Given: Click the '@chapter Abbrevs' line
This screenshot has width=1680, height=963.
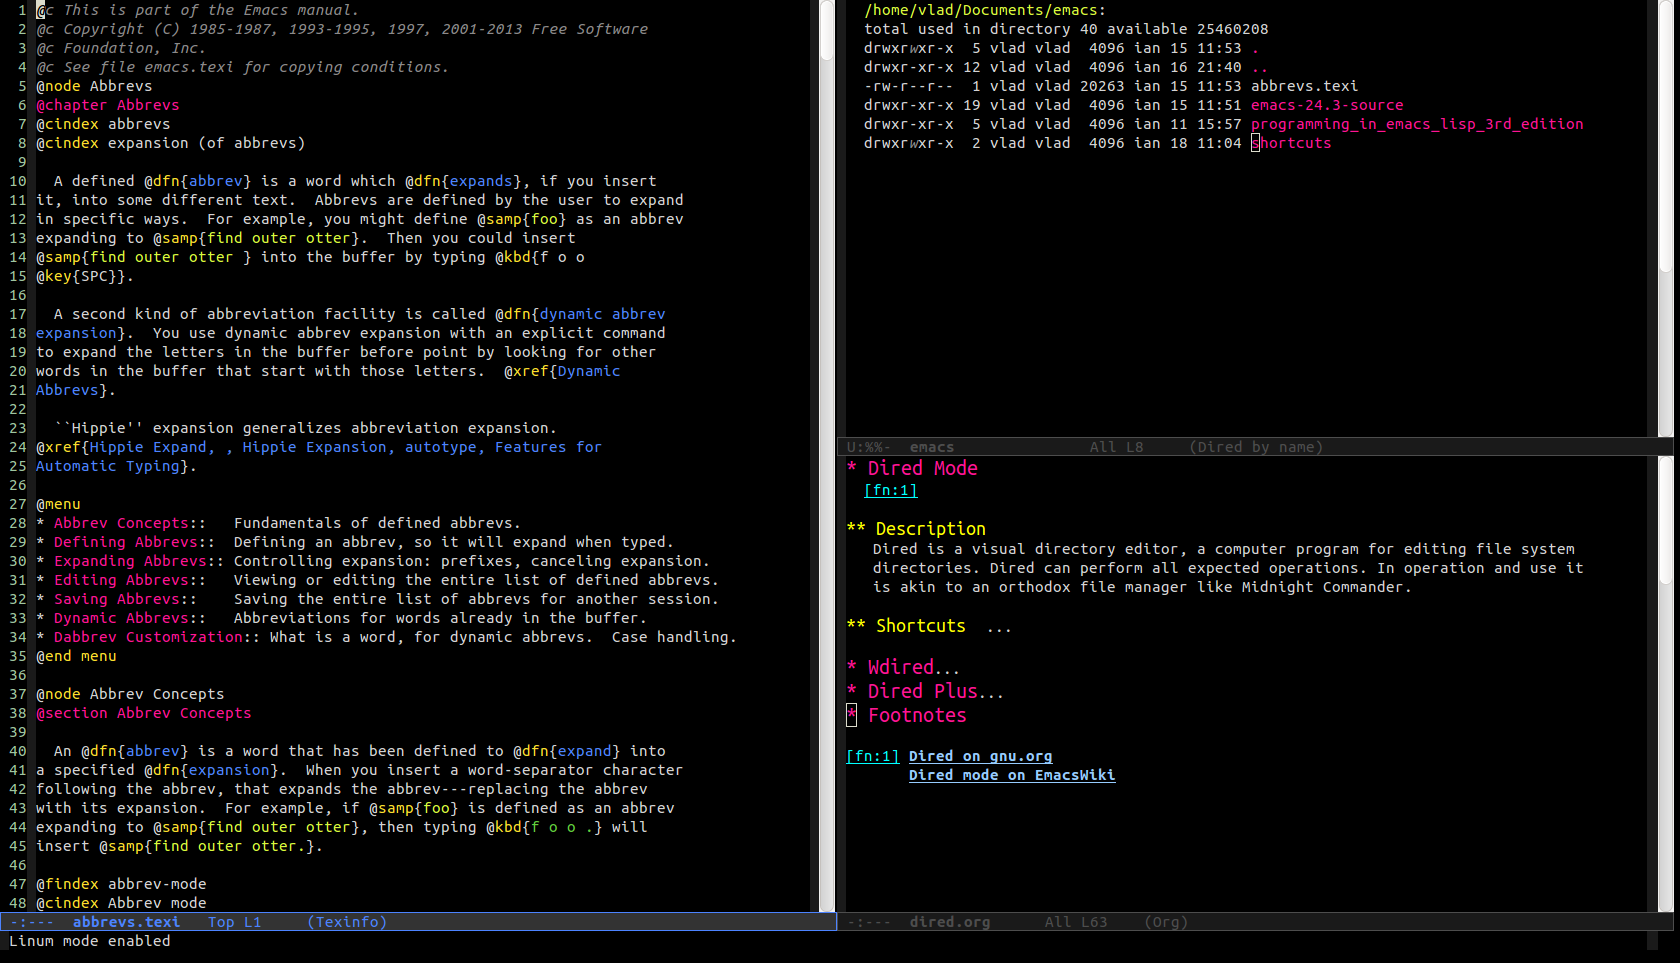Looking at the screenshot, I should click(x=108, y=105).
